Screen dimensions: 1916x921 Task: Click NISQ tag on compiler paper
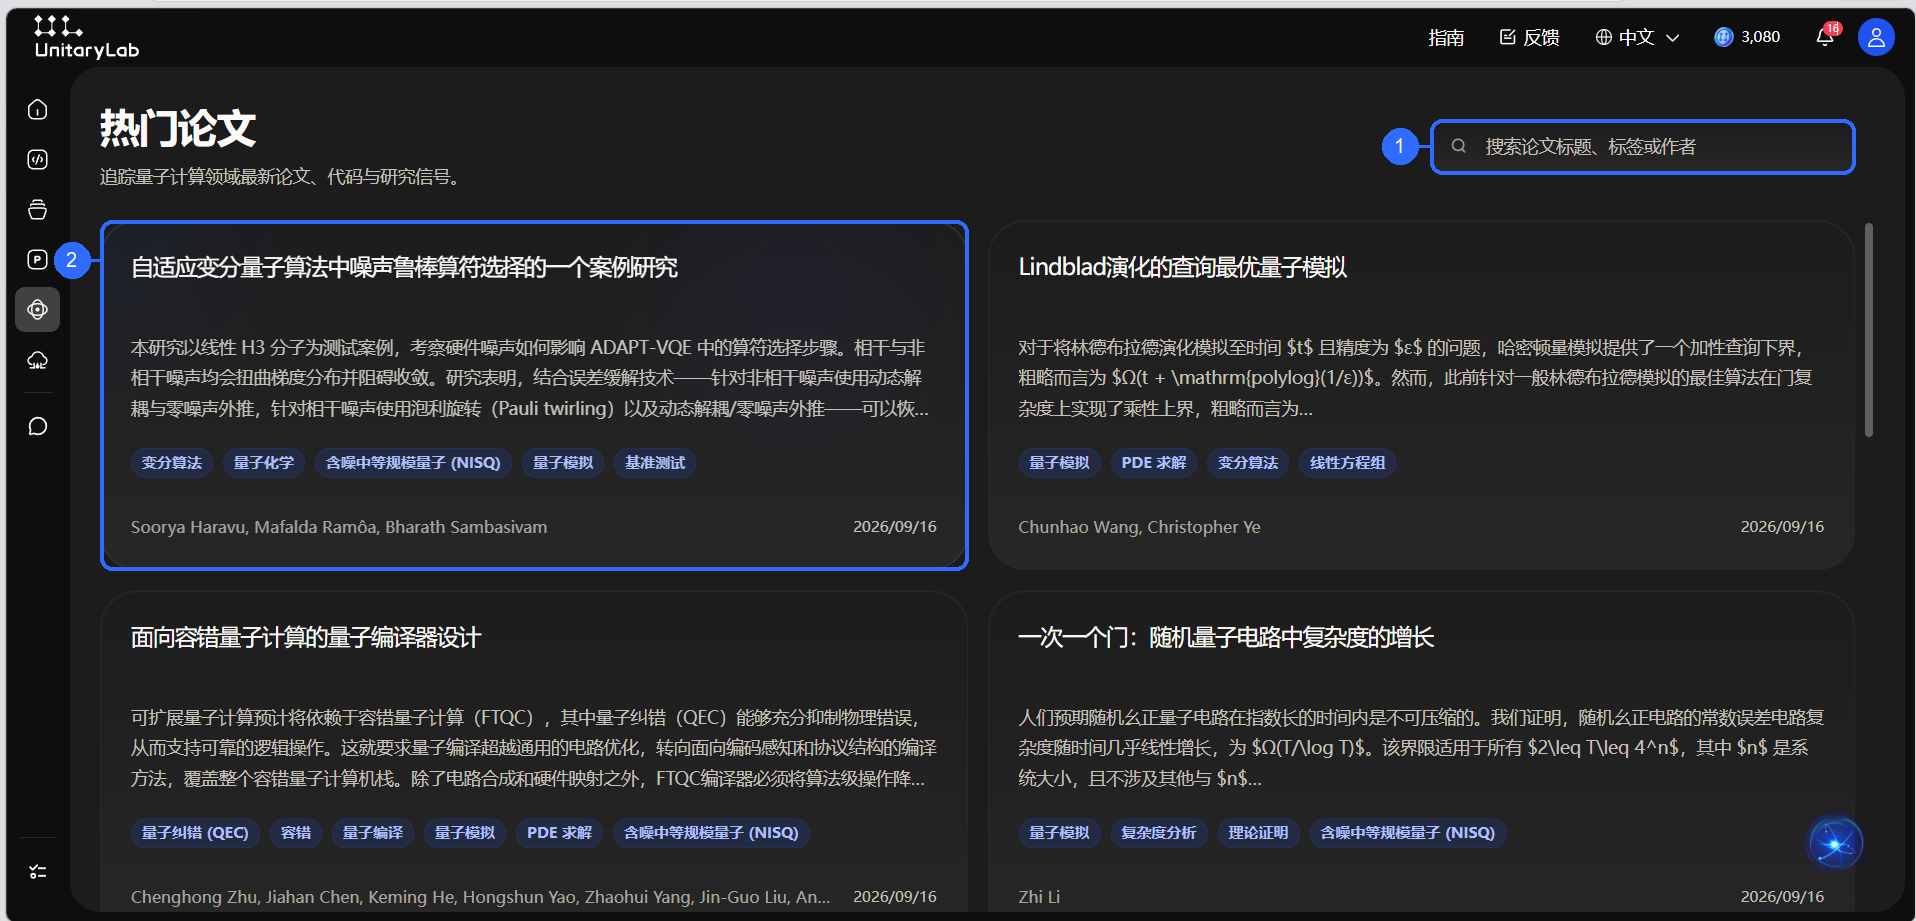[x=711, y=833]
